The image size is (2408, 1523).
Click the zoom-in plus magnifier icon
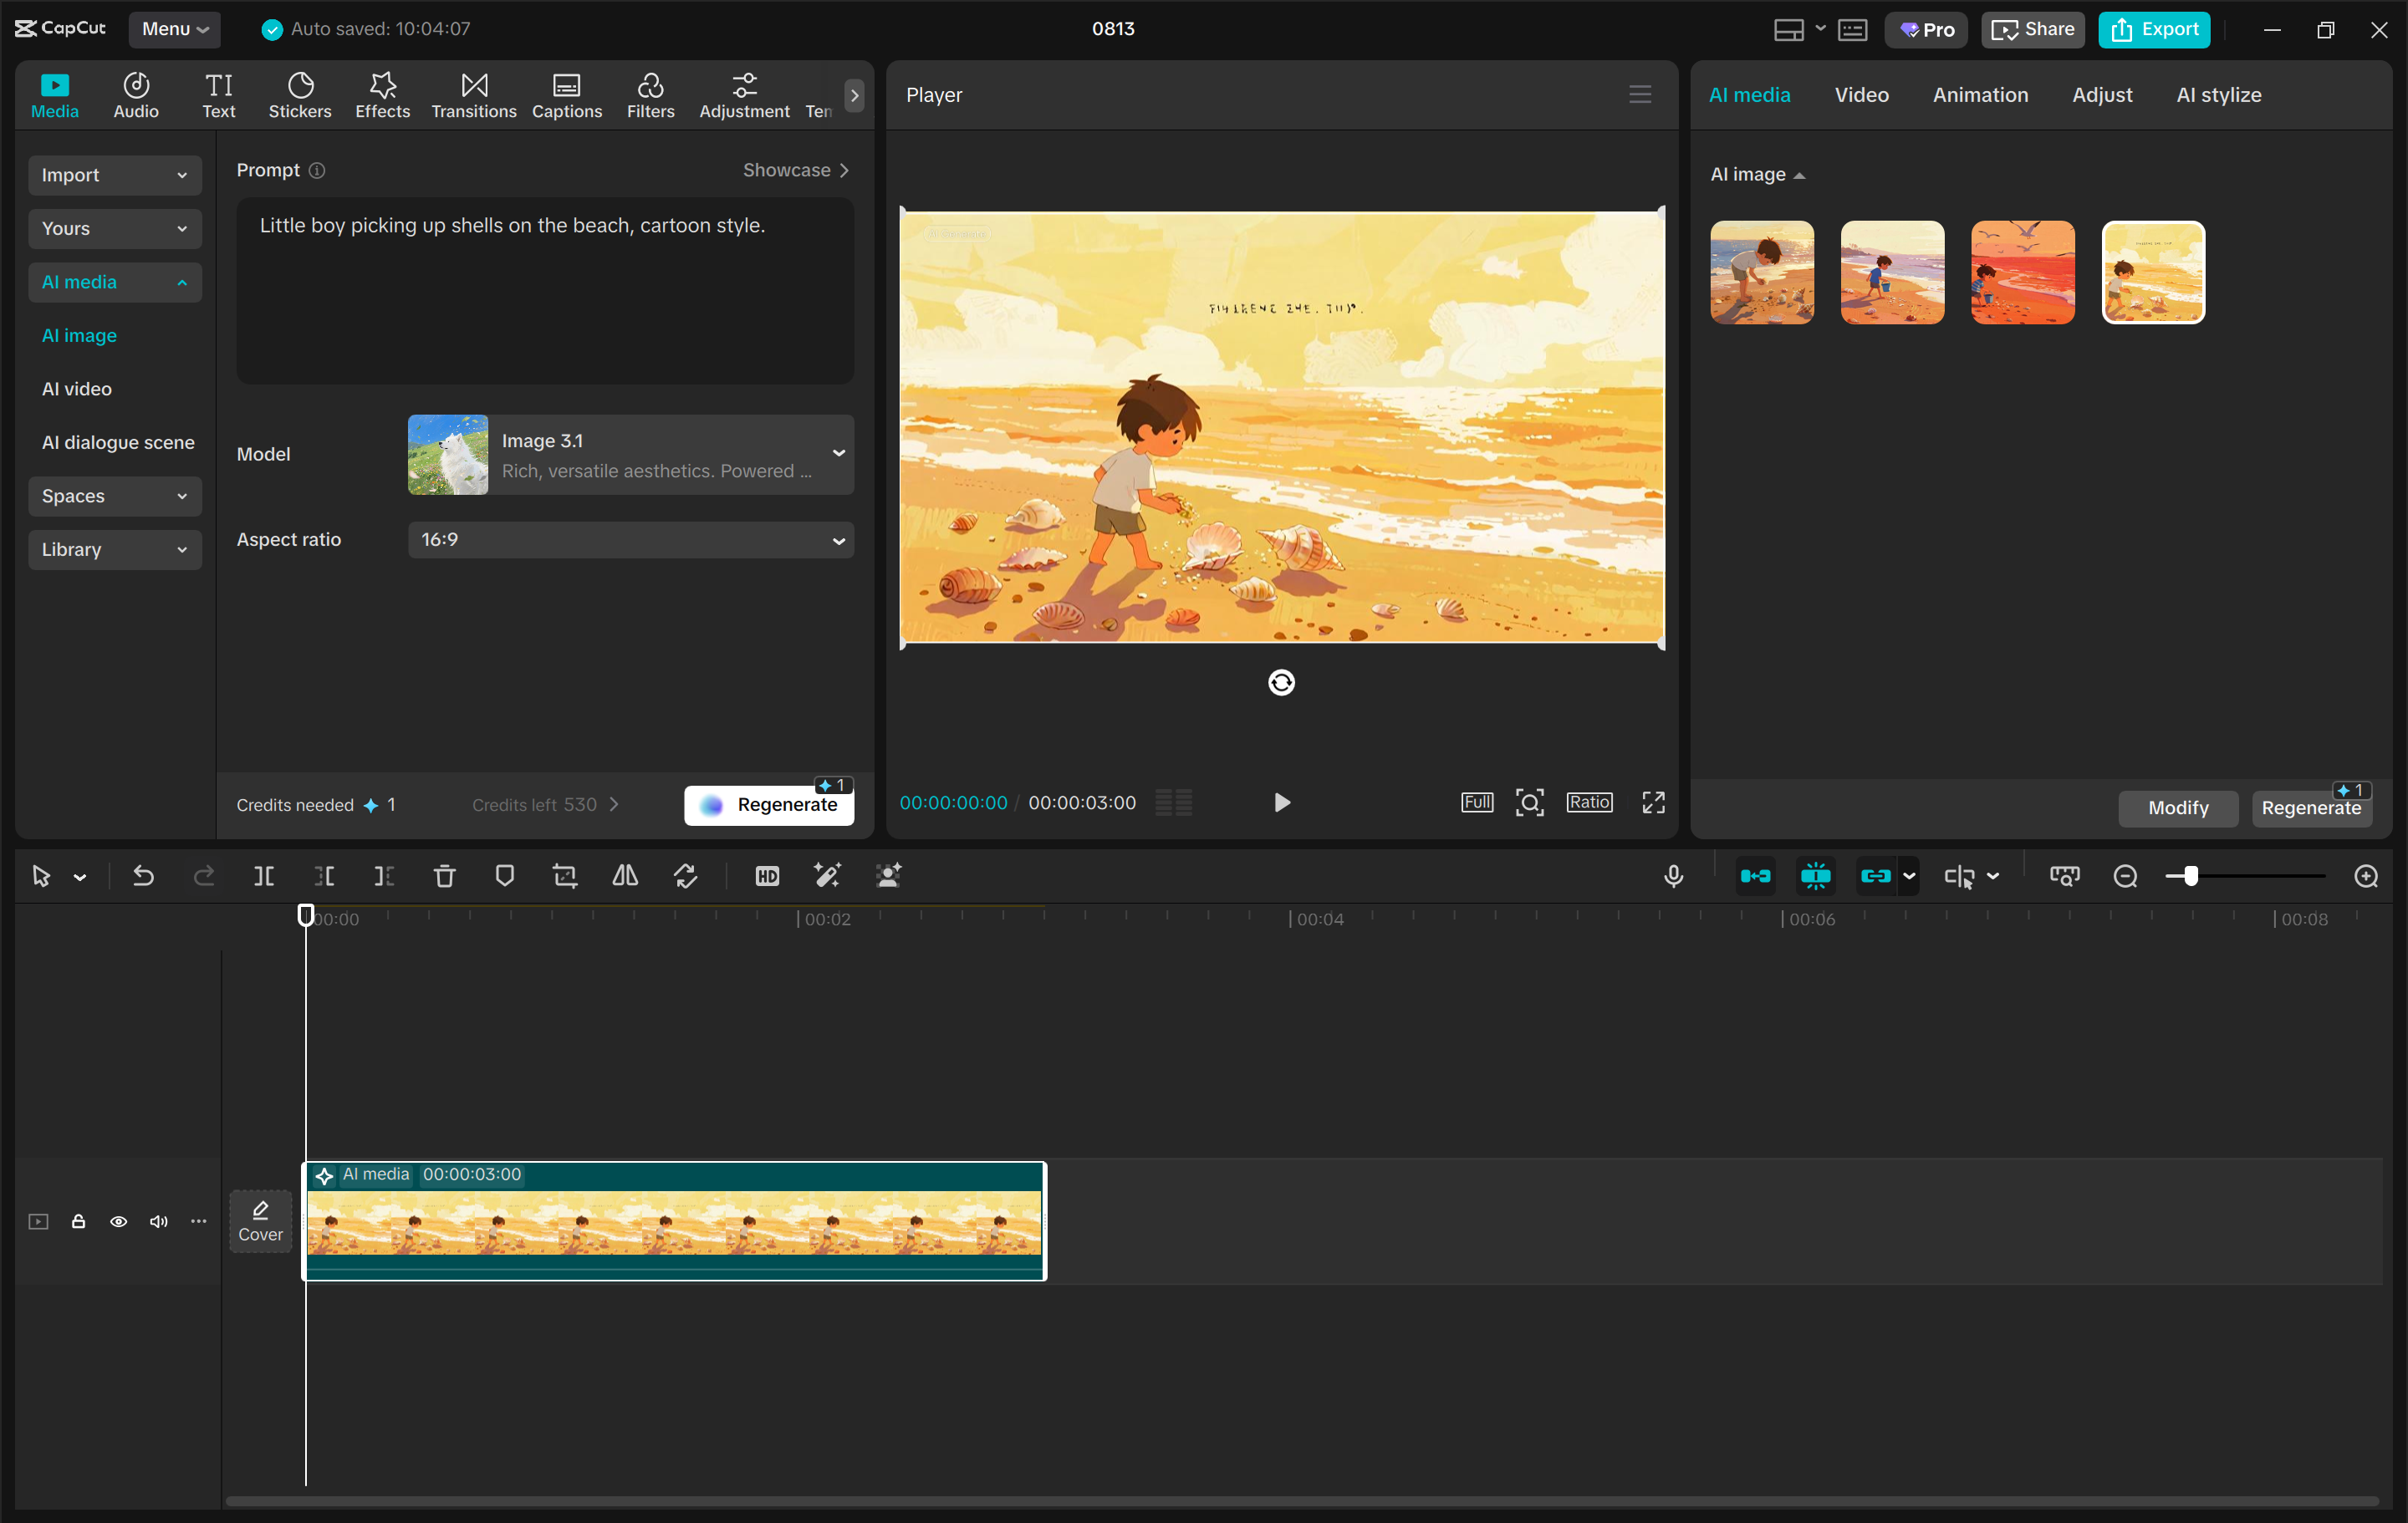2366,876
